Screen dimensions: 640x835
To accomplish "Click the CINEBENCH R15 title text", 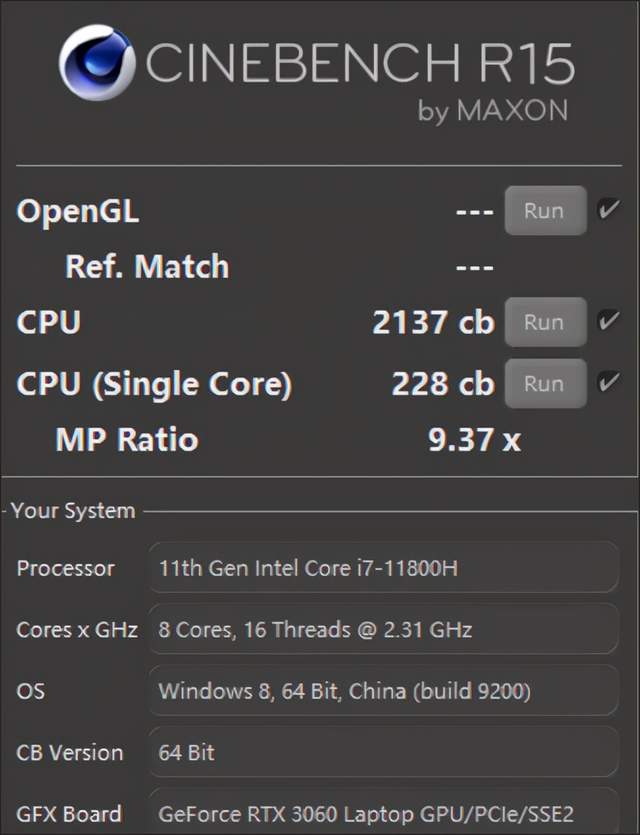I will tap(360, 64).
